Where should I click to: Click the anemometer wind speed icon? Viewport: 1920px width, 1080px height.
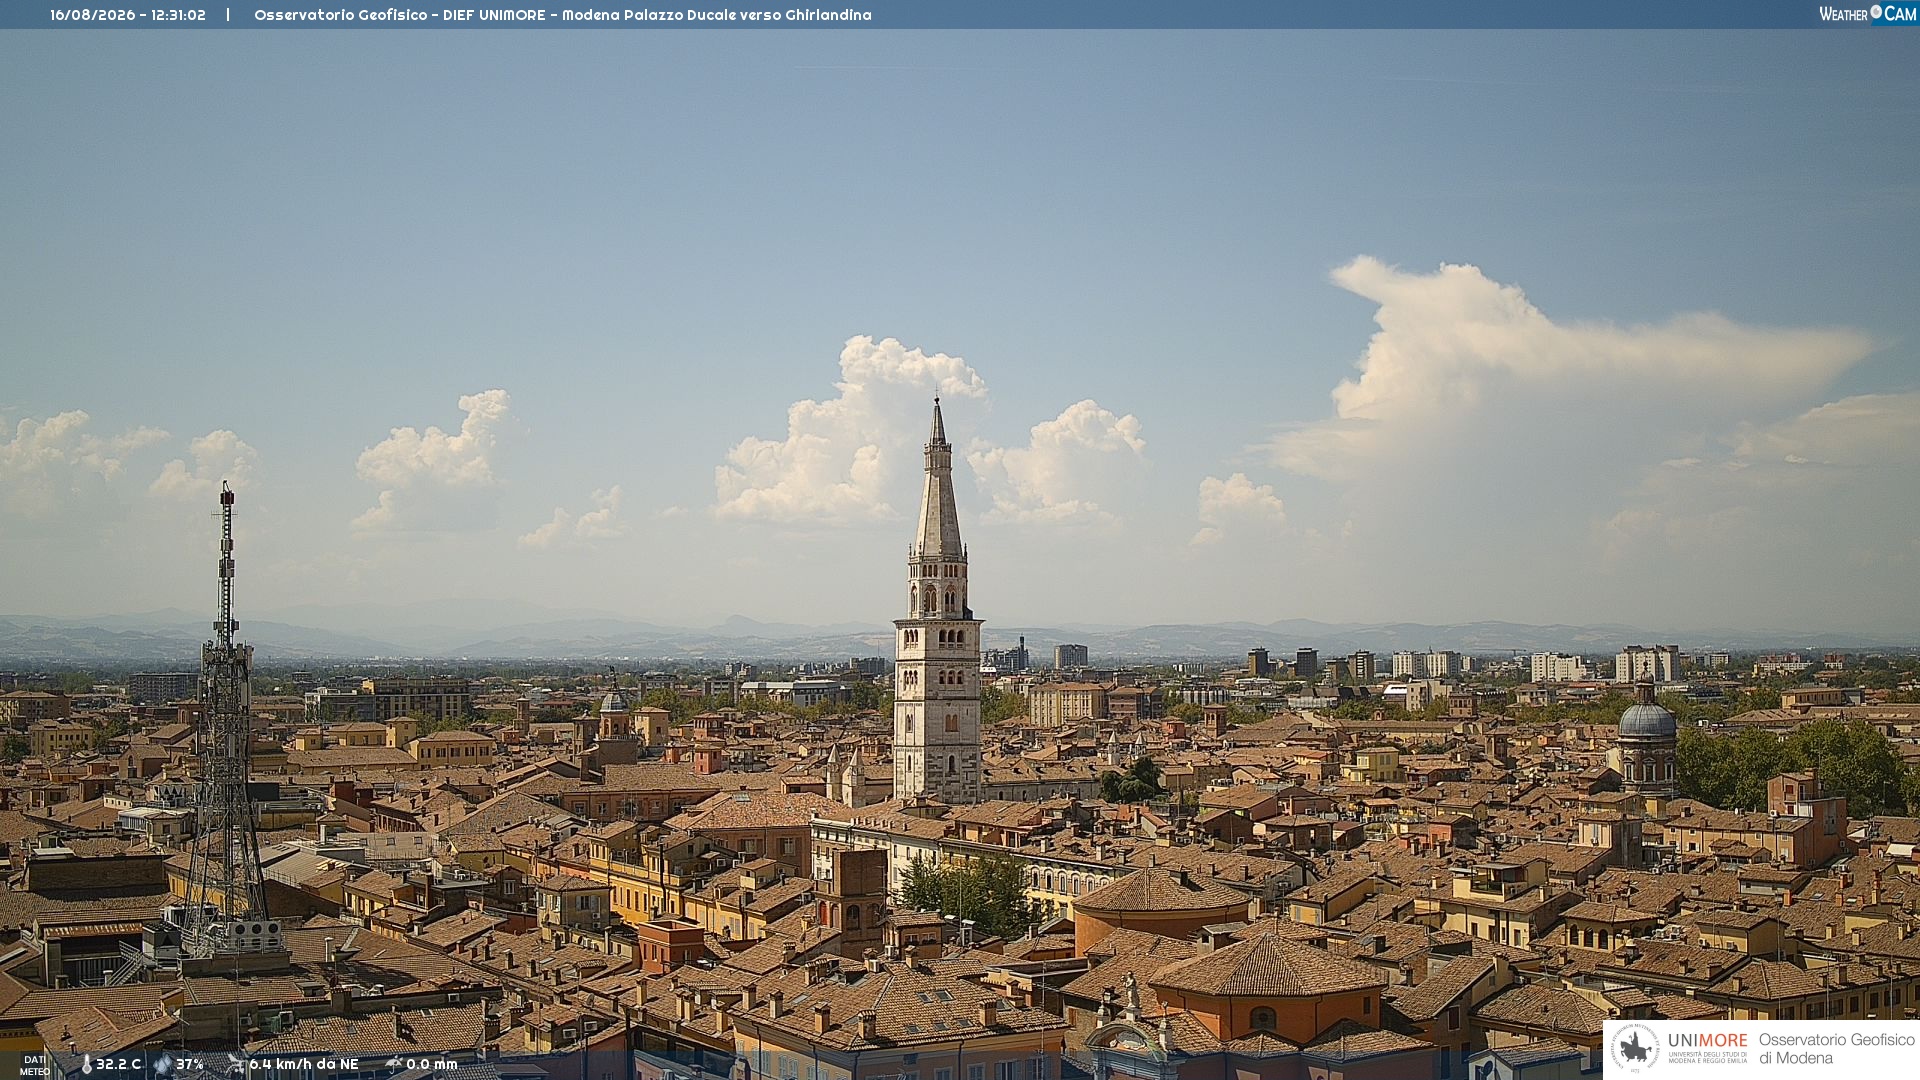tap(235, 1065)
